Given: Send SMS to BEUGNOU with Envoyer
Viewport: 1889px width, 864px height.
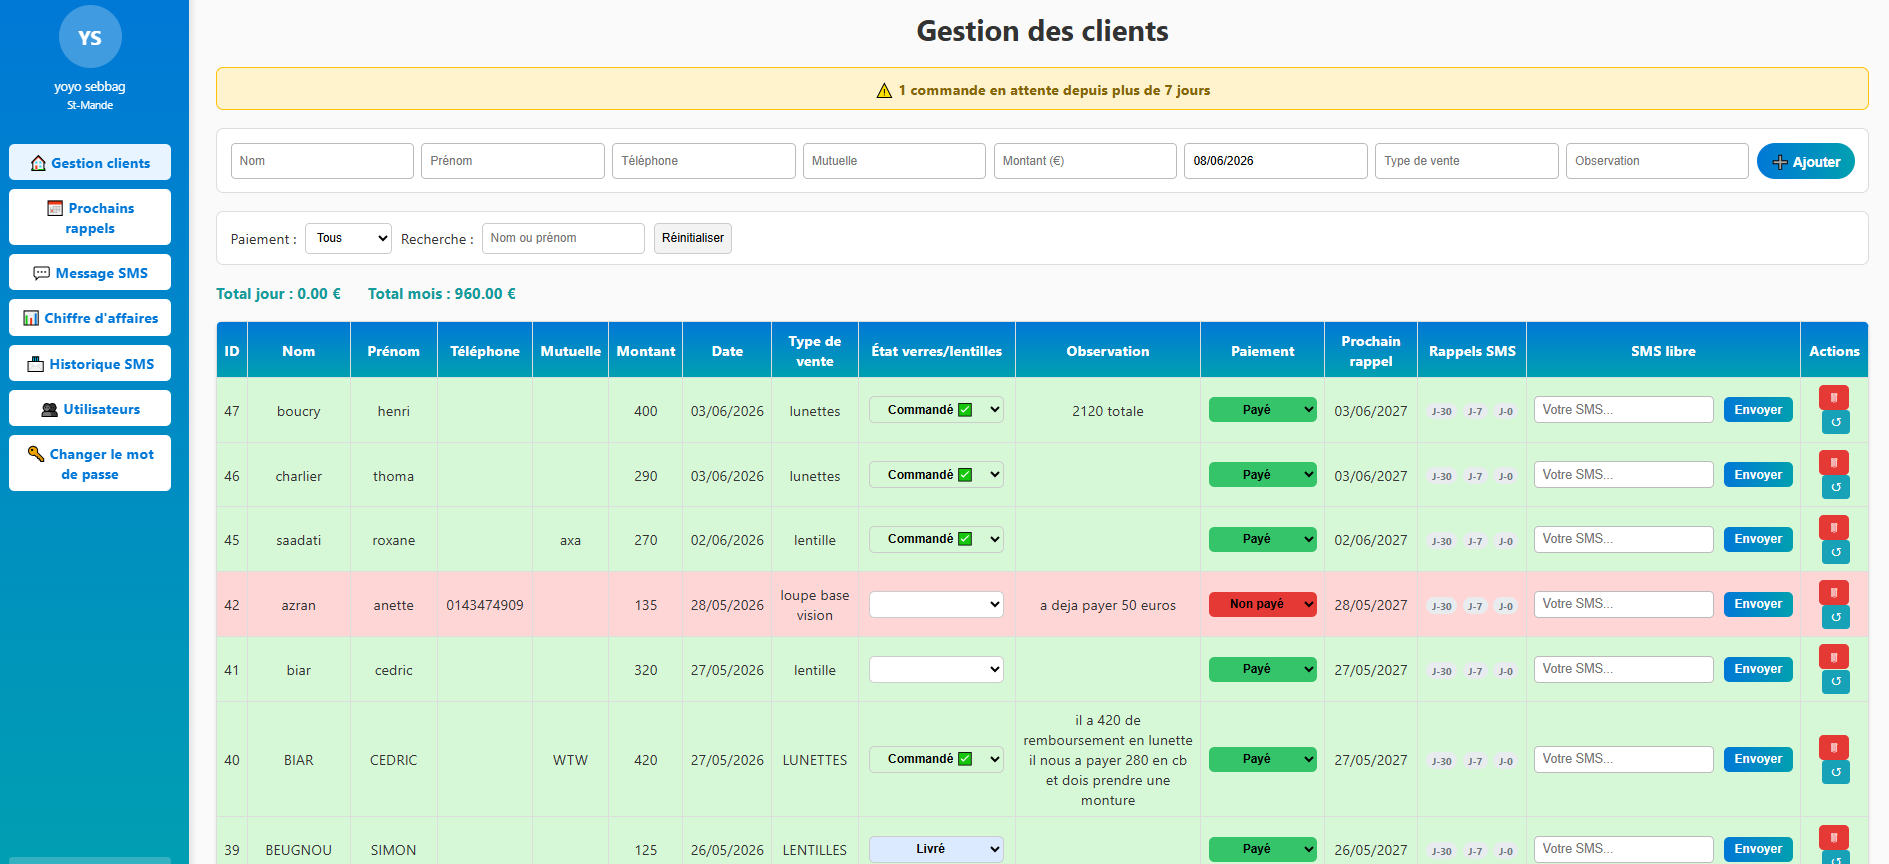Looking at the screenshot, I should 1758,849.
